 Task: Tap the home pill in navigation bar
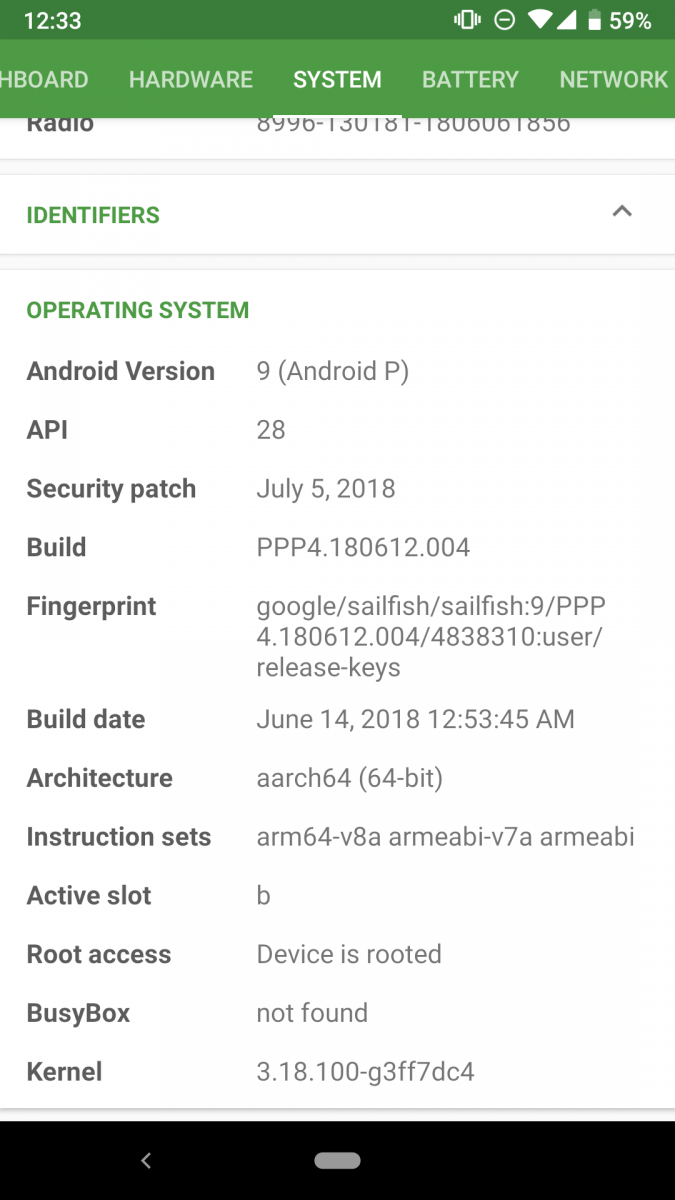337,1160
